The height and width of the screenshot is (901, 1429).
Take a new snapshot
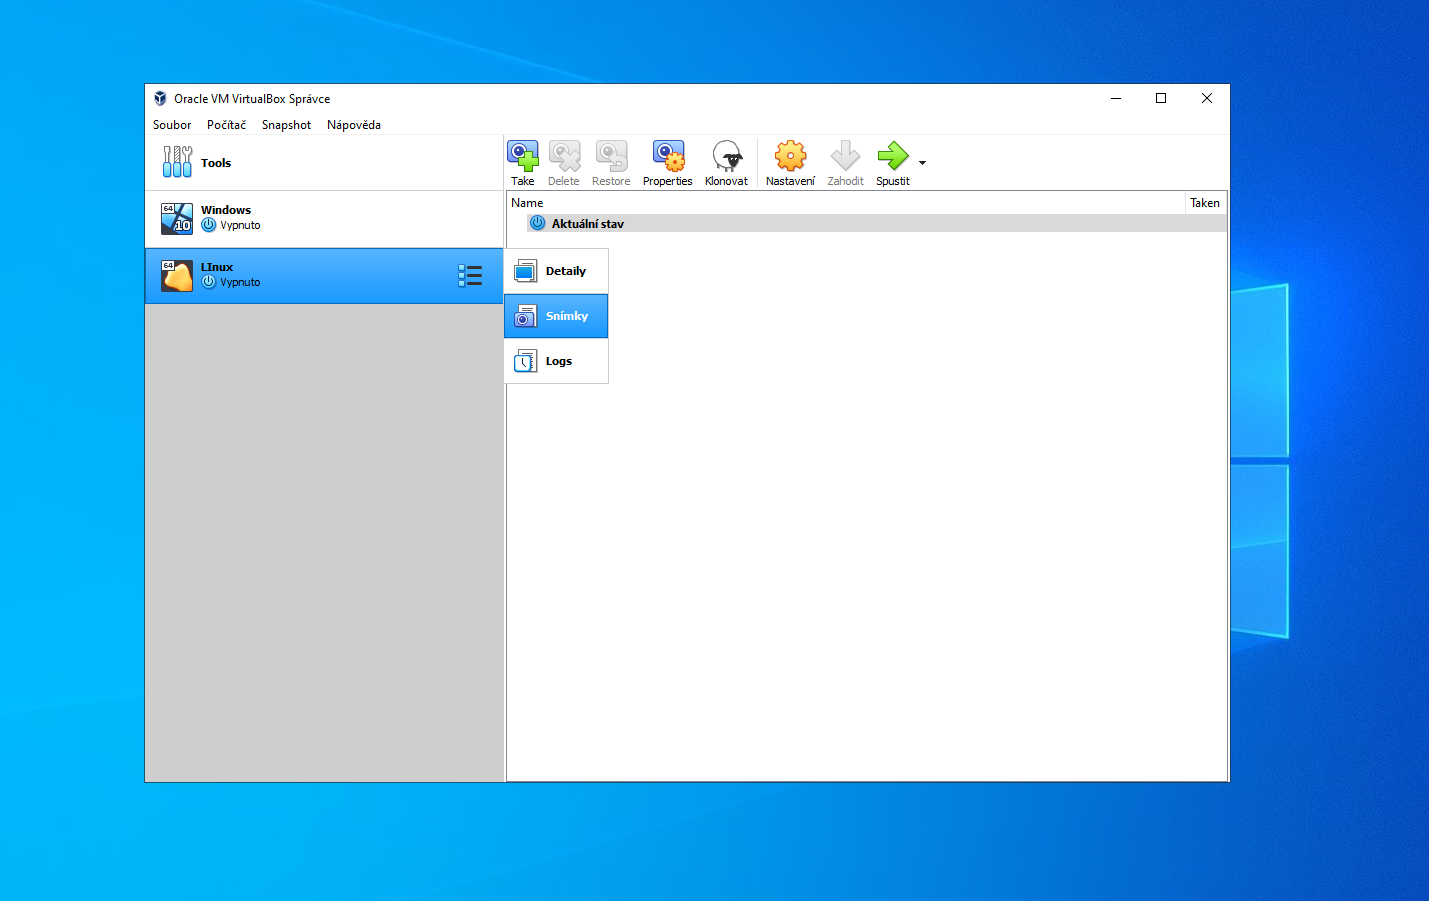coord(523,163)
